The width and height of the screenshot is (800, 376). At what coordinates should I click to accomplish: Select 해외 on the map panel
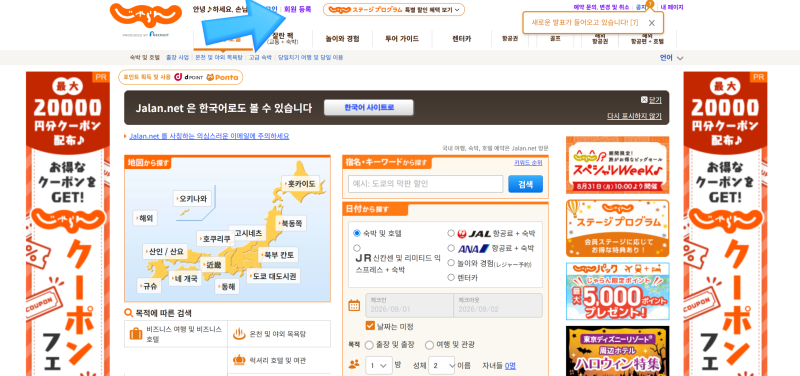pos(145,218)
